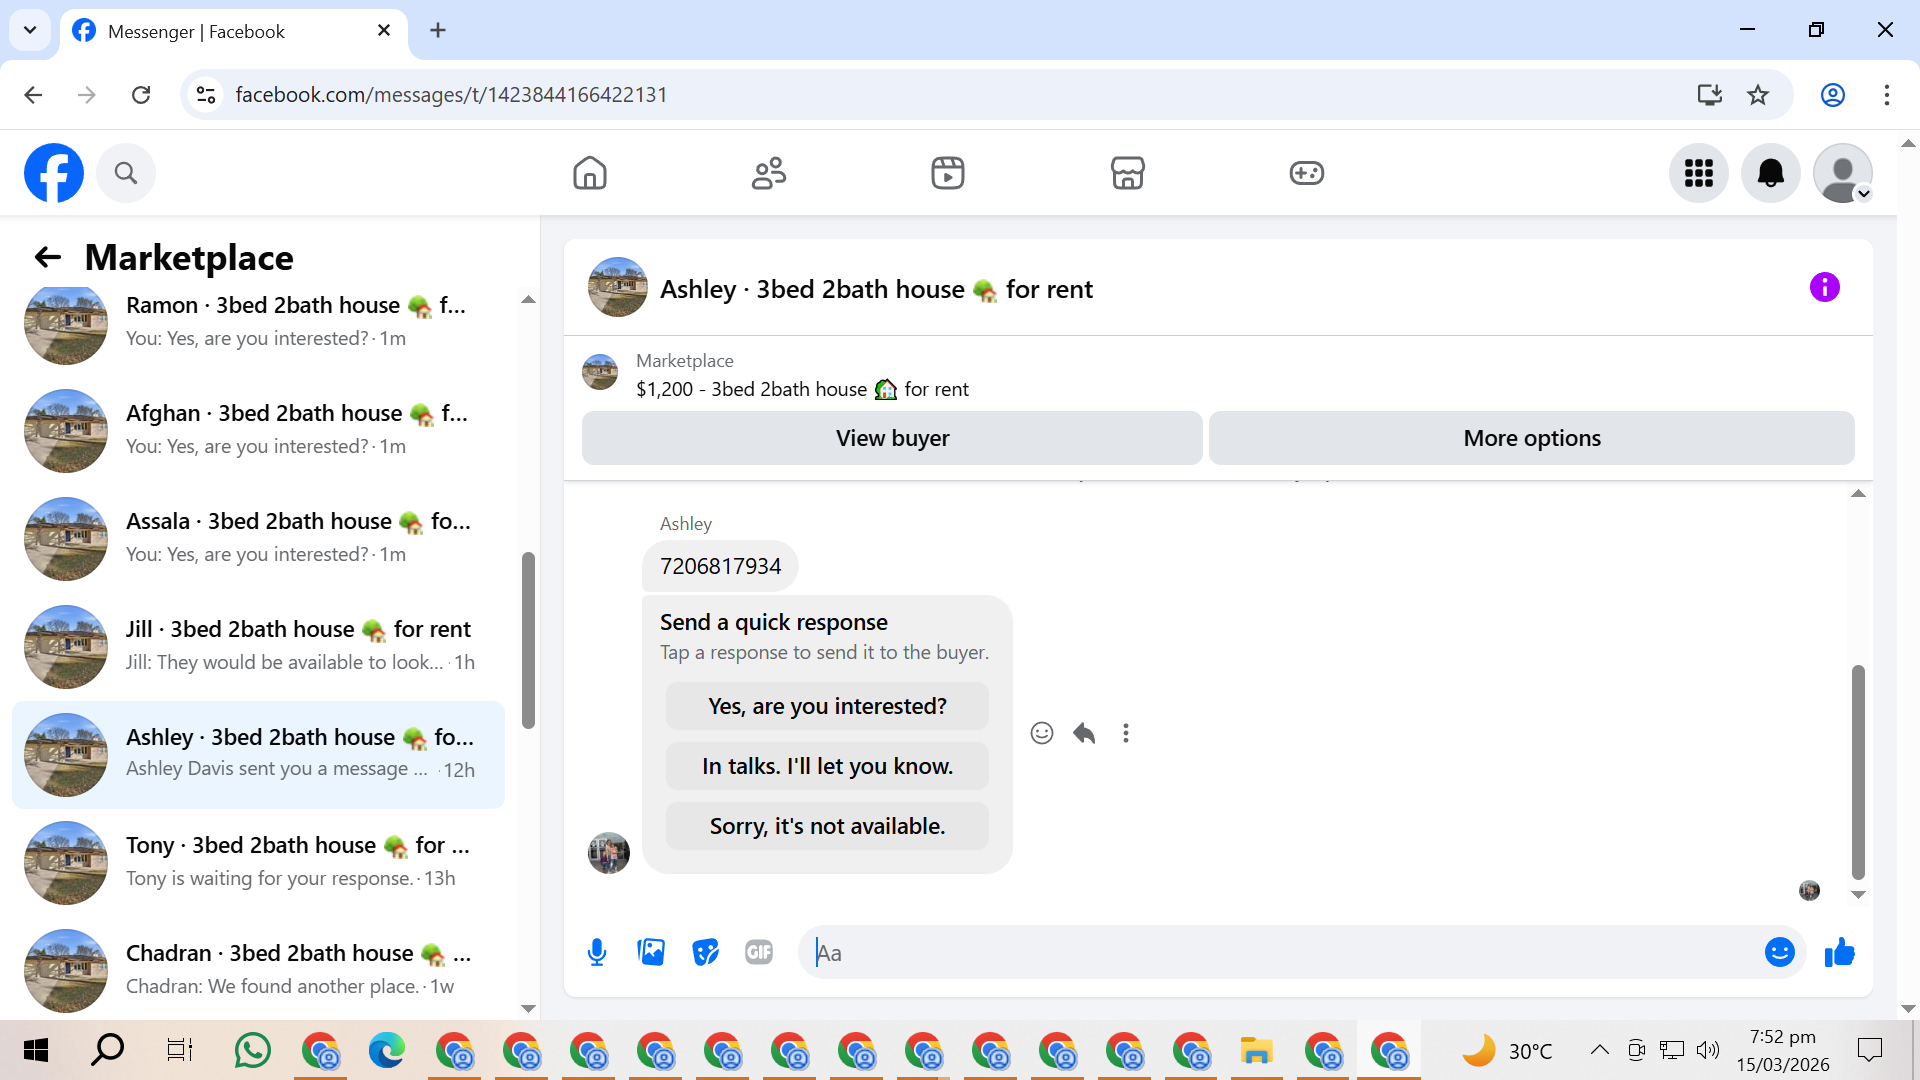Show hidden system tray icons

click(x=1600, y=1050)
